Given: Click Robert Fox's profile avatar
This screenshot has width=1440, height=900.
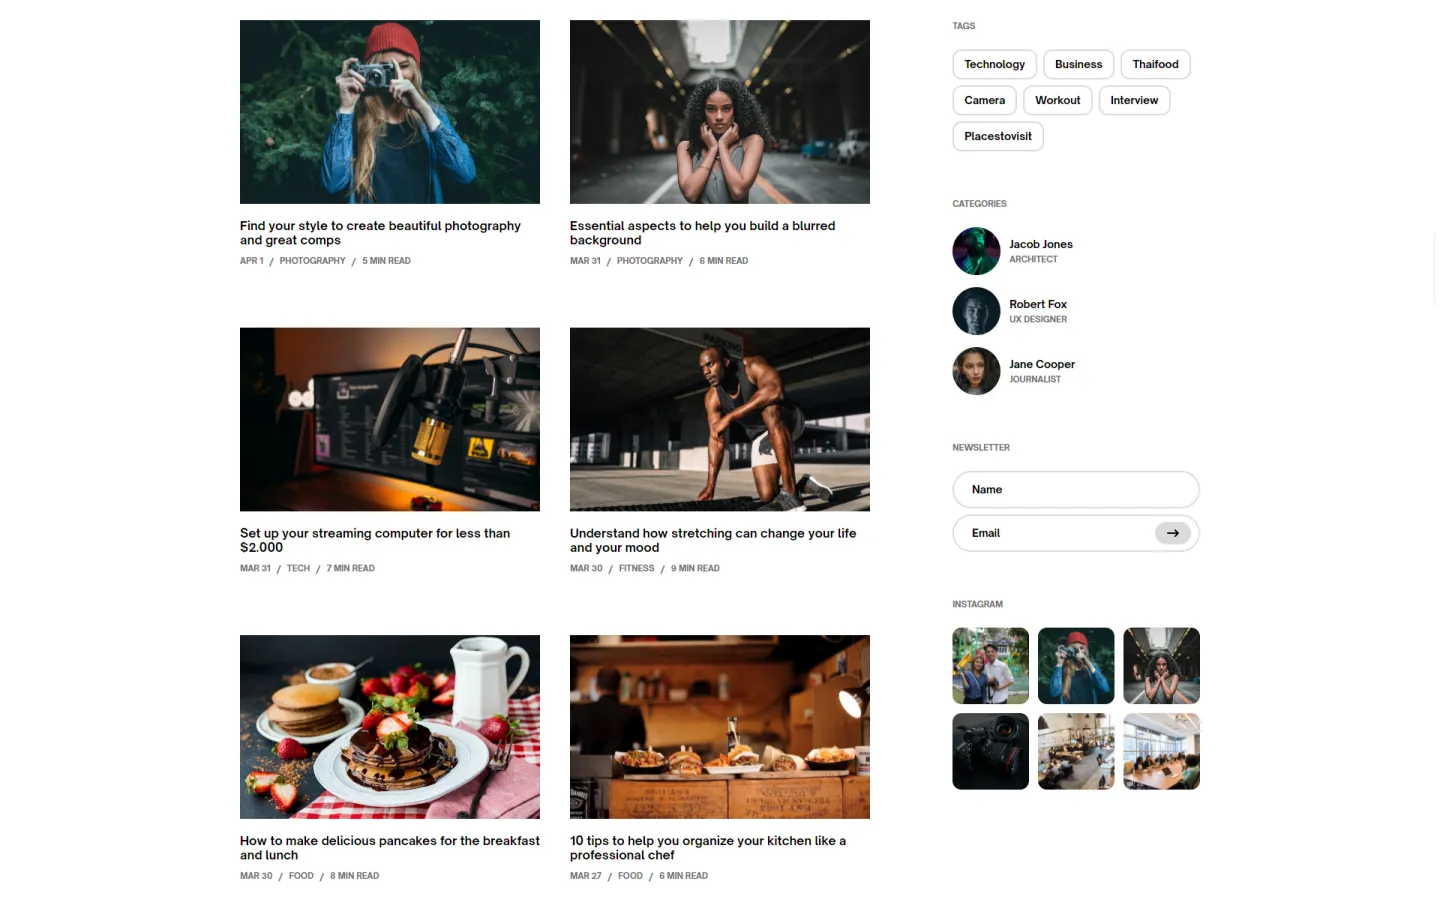Looking at the screenshot, I should click(x=976, y=311).
